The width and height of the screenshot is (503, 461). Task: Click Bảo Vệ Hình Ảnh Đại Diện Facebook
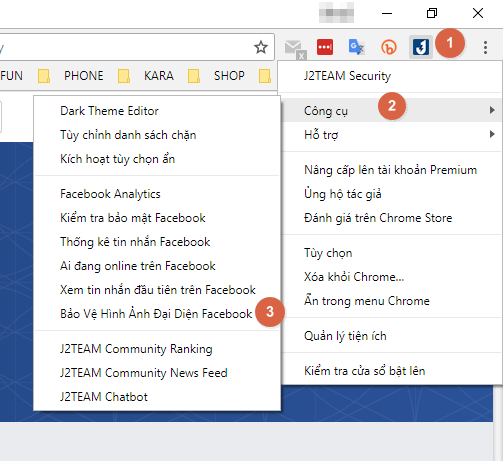(x=157, y=314)
